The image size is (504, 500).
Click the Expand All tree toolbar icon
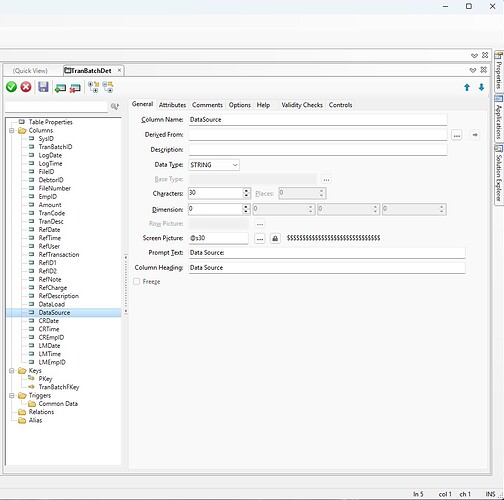pos(93,87)
